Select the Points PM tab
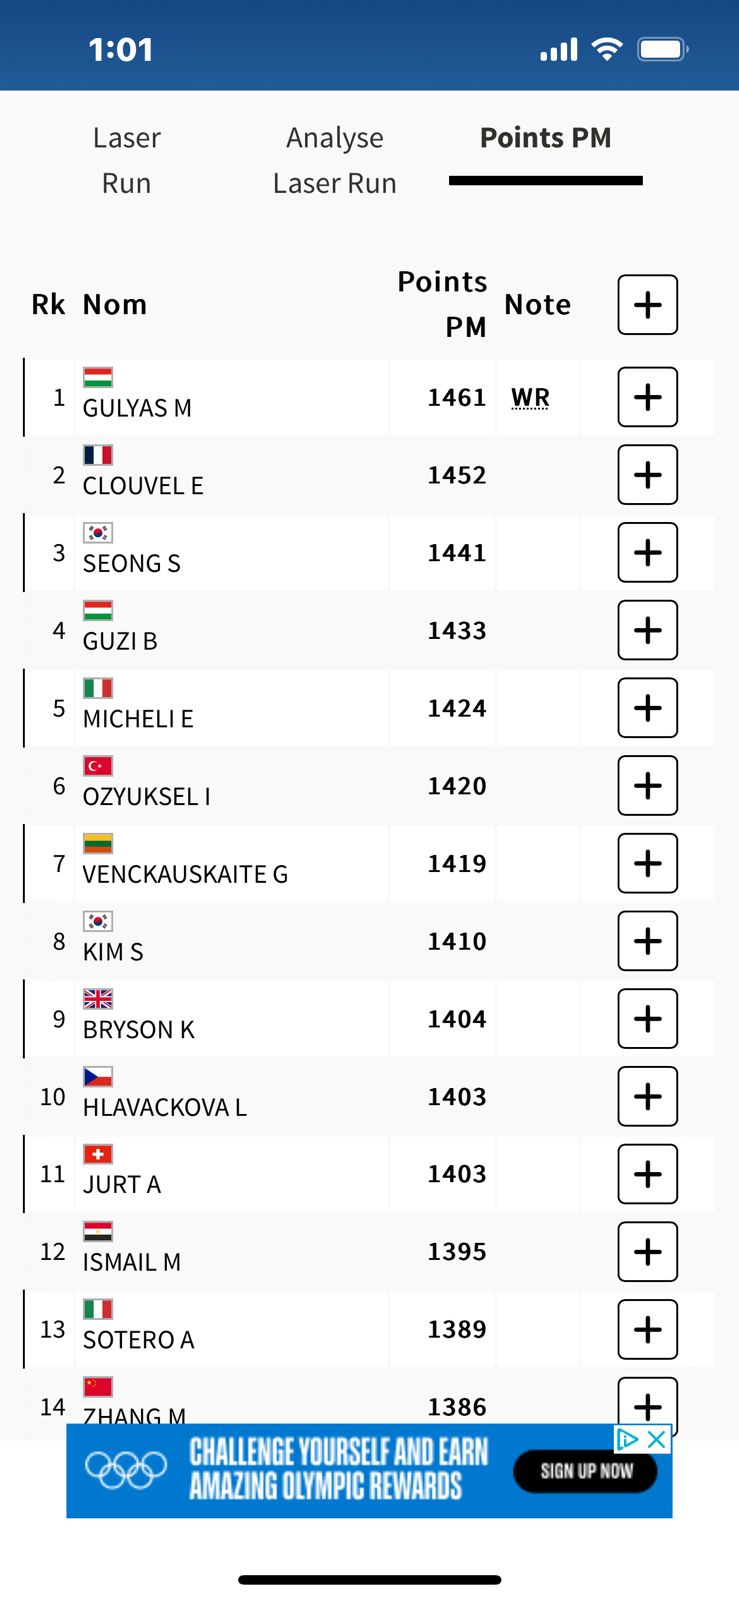739x1600 pixels. click(x=546, y=138)
